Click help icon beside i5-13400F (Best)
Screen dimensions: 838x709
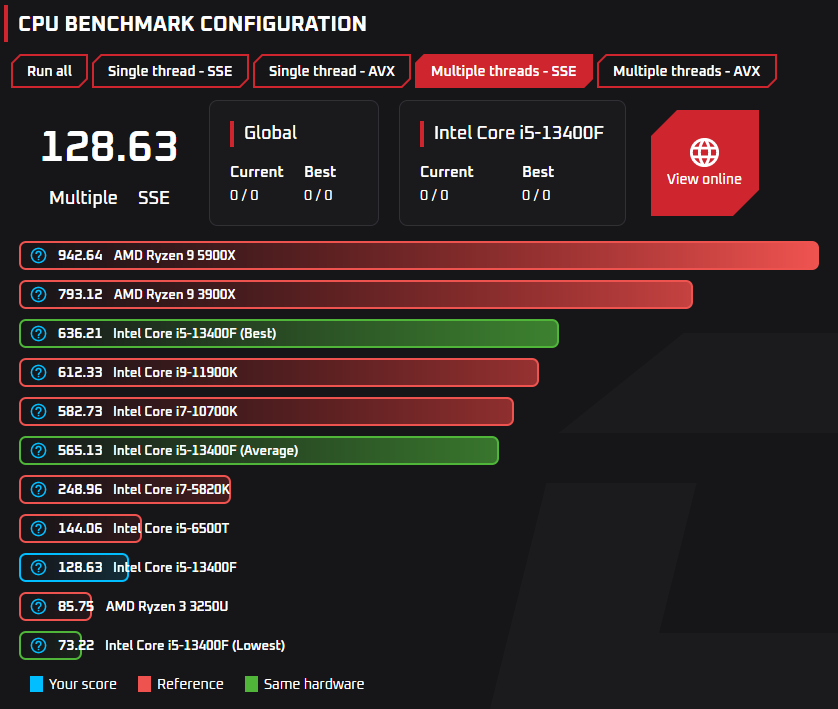[x=38, y=333]
